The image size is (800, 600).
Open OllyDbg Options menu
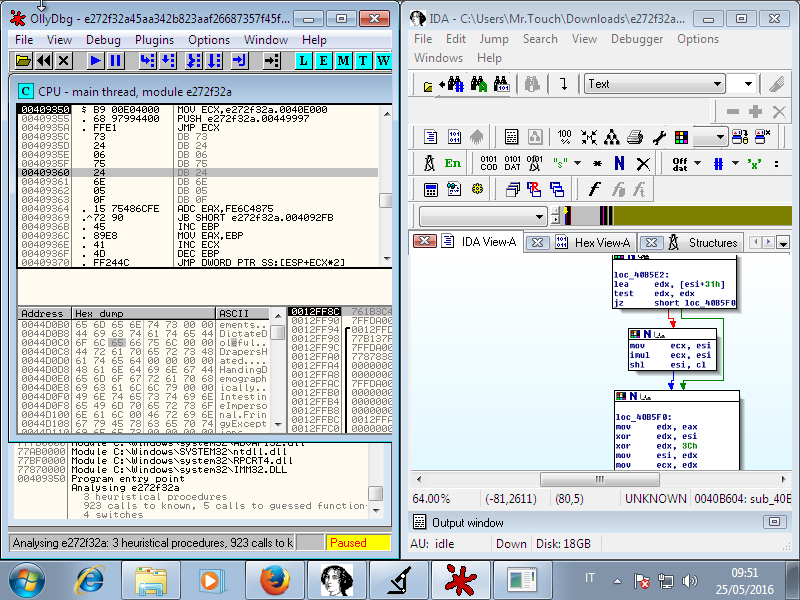209,40
